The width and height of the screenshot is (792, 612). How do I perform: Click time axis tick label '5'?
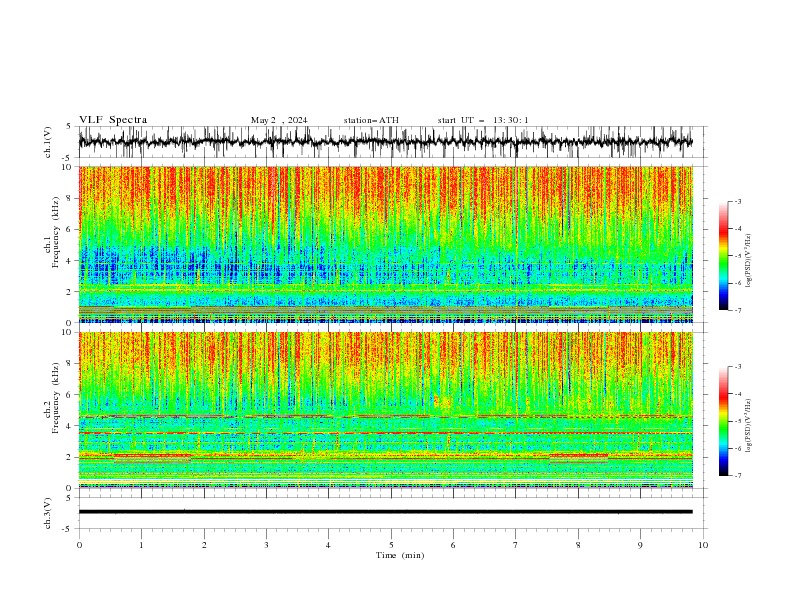click(x=391, y=545)
